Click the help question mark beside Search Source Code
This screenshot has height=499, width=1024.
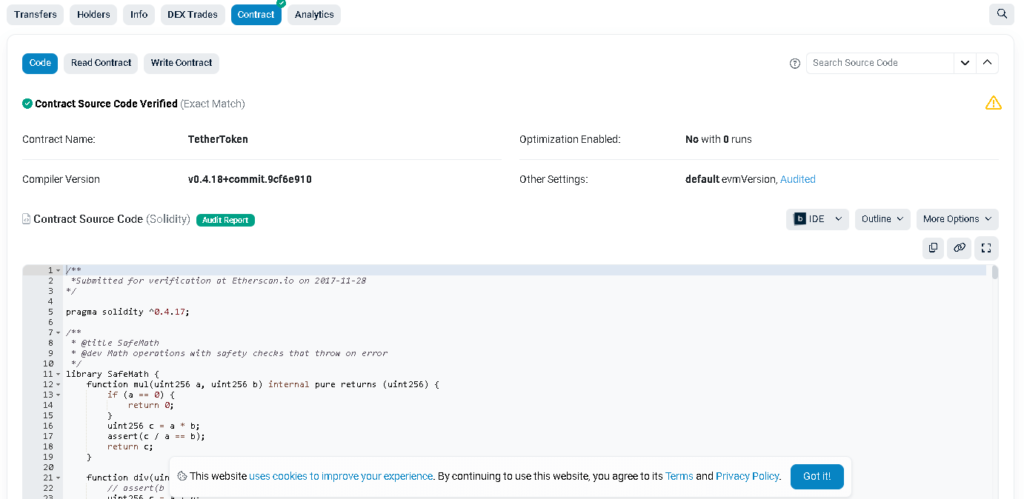(x=795, y=63)
